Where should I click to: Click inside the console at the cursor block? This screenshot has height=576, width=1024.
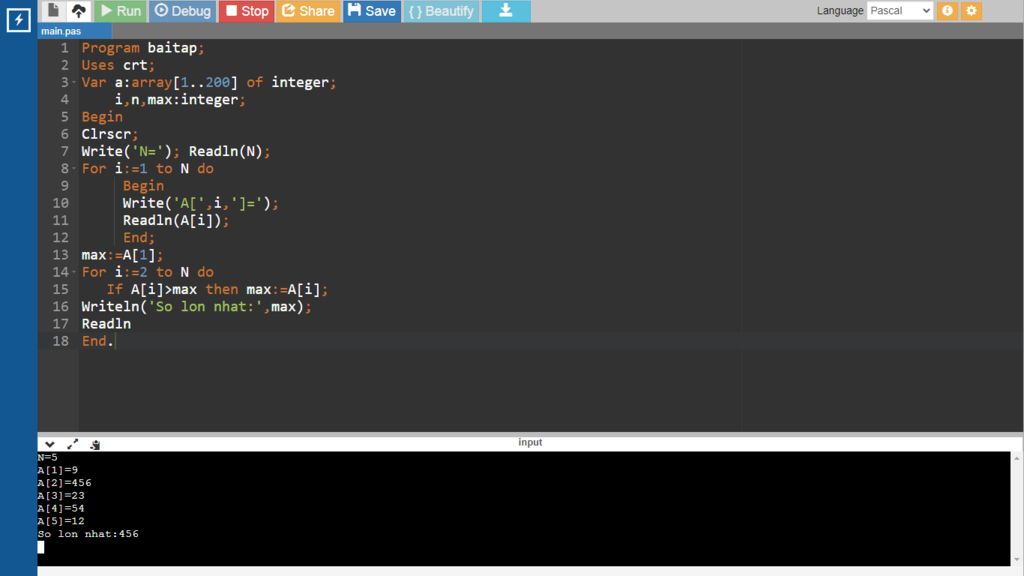click(40, 547)
